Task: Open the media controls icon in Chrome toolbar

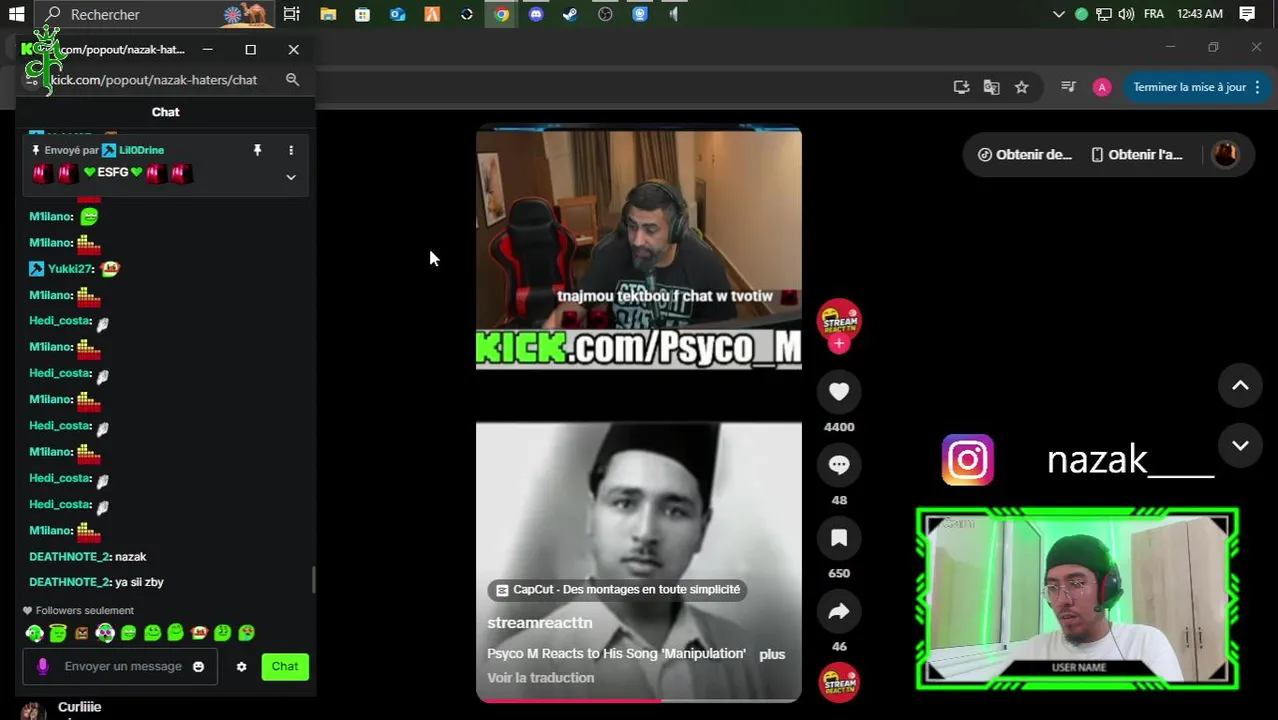Action: pos(1068,87)
